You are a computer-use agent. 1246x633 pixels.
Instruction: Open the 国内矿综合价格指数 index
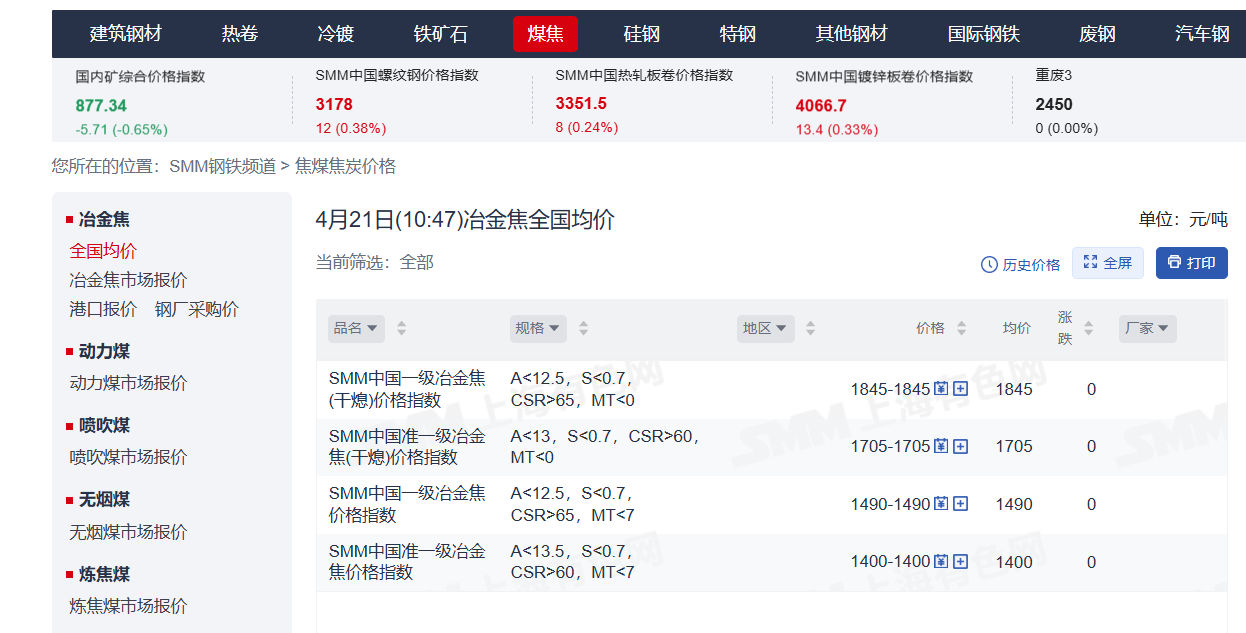(140, 76)
